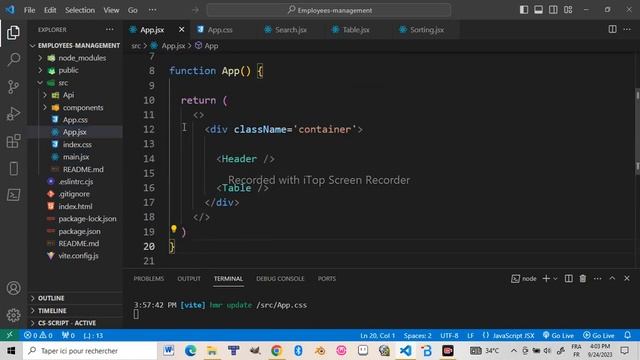Close the App.jsx tab
This screenshot has width=640, height=360.
coord(182,29)
